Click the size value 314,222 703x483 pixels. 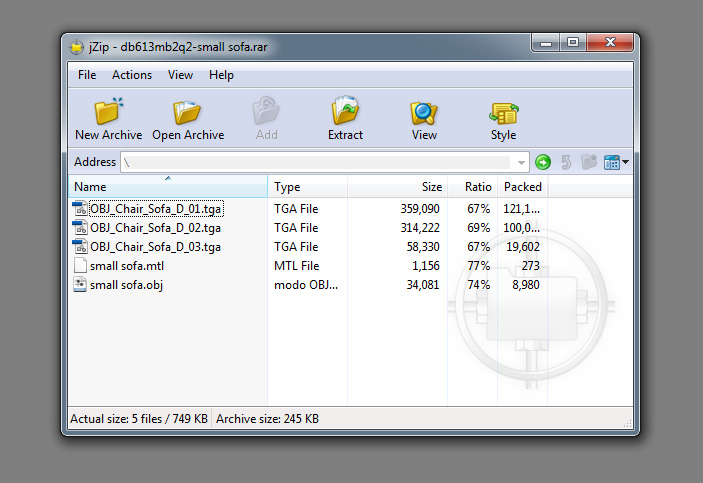(x=420, y=228)
